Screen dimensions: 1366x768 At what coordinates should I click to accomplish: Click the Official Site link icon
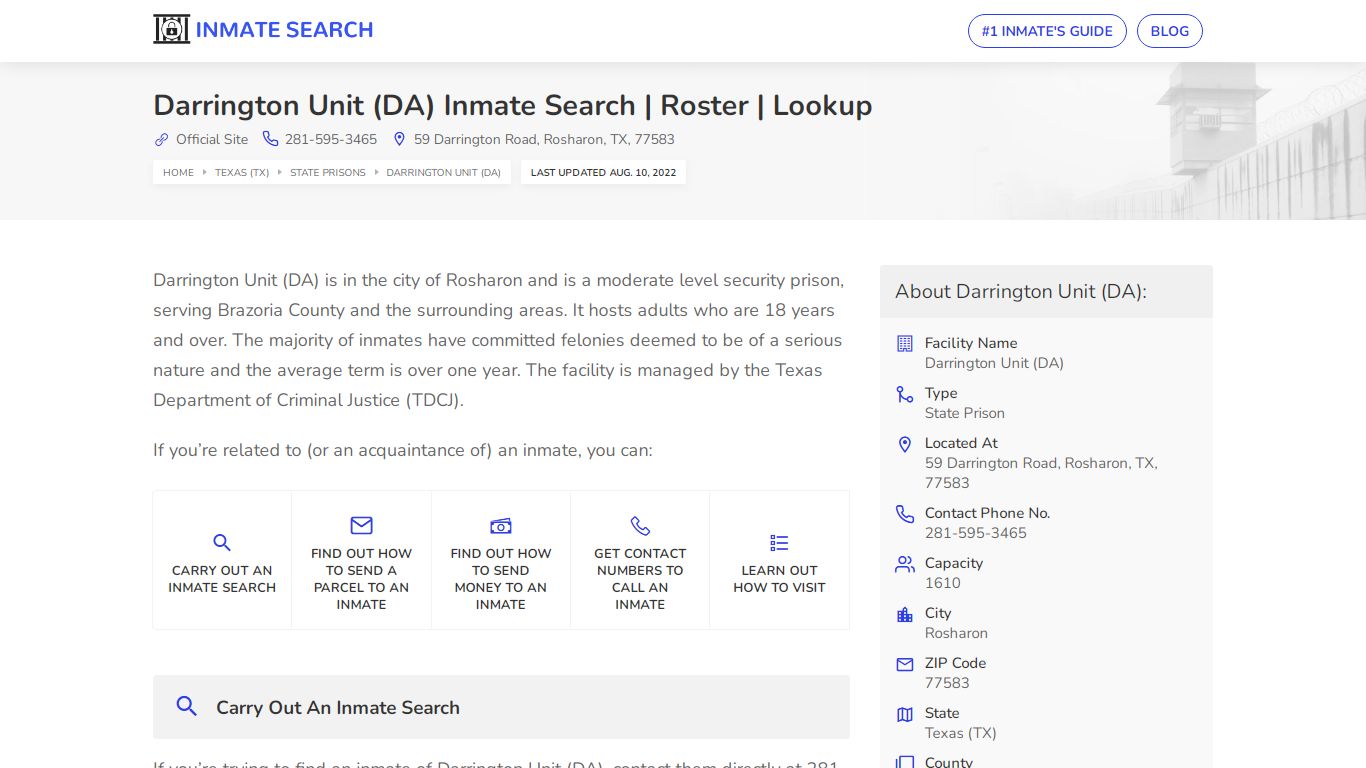coord(161,140)
